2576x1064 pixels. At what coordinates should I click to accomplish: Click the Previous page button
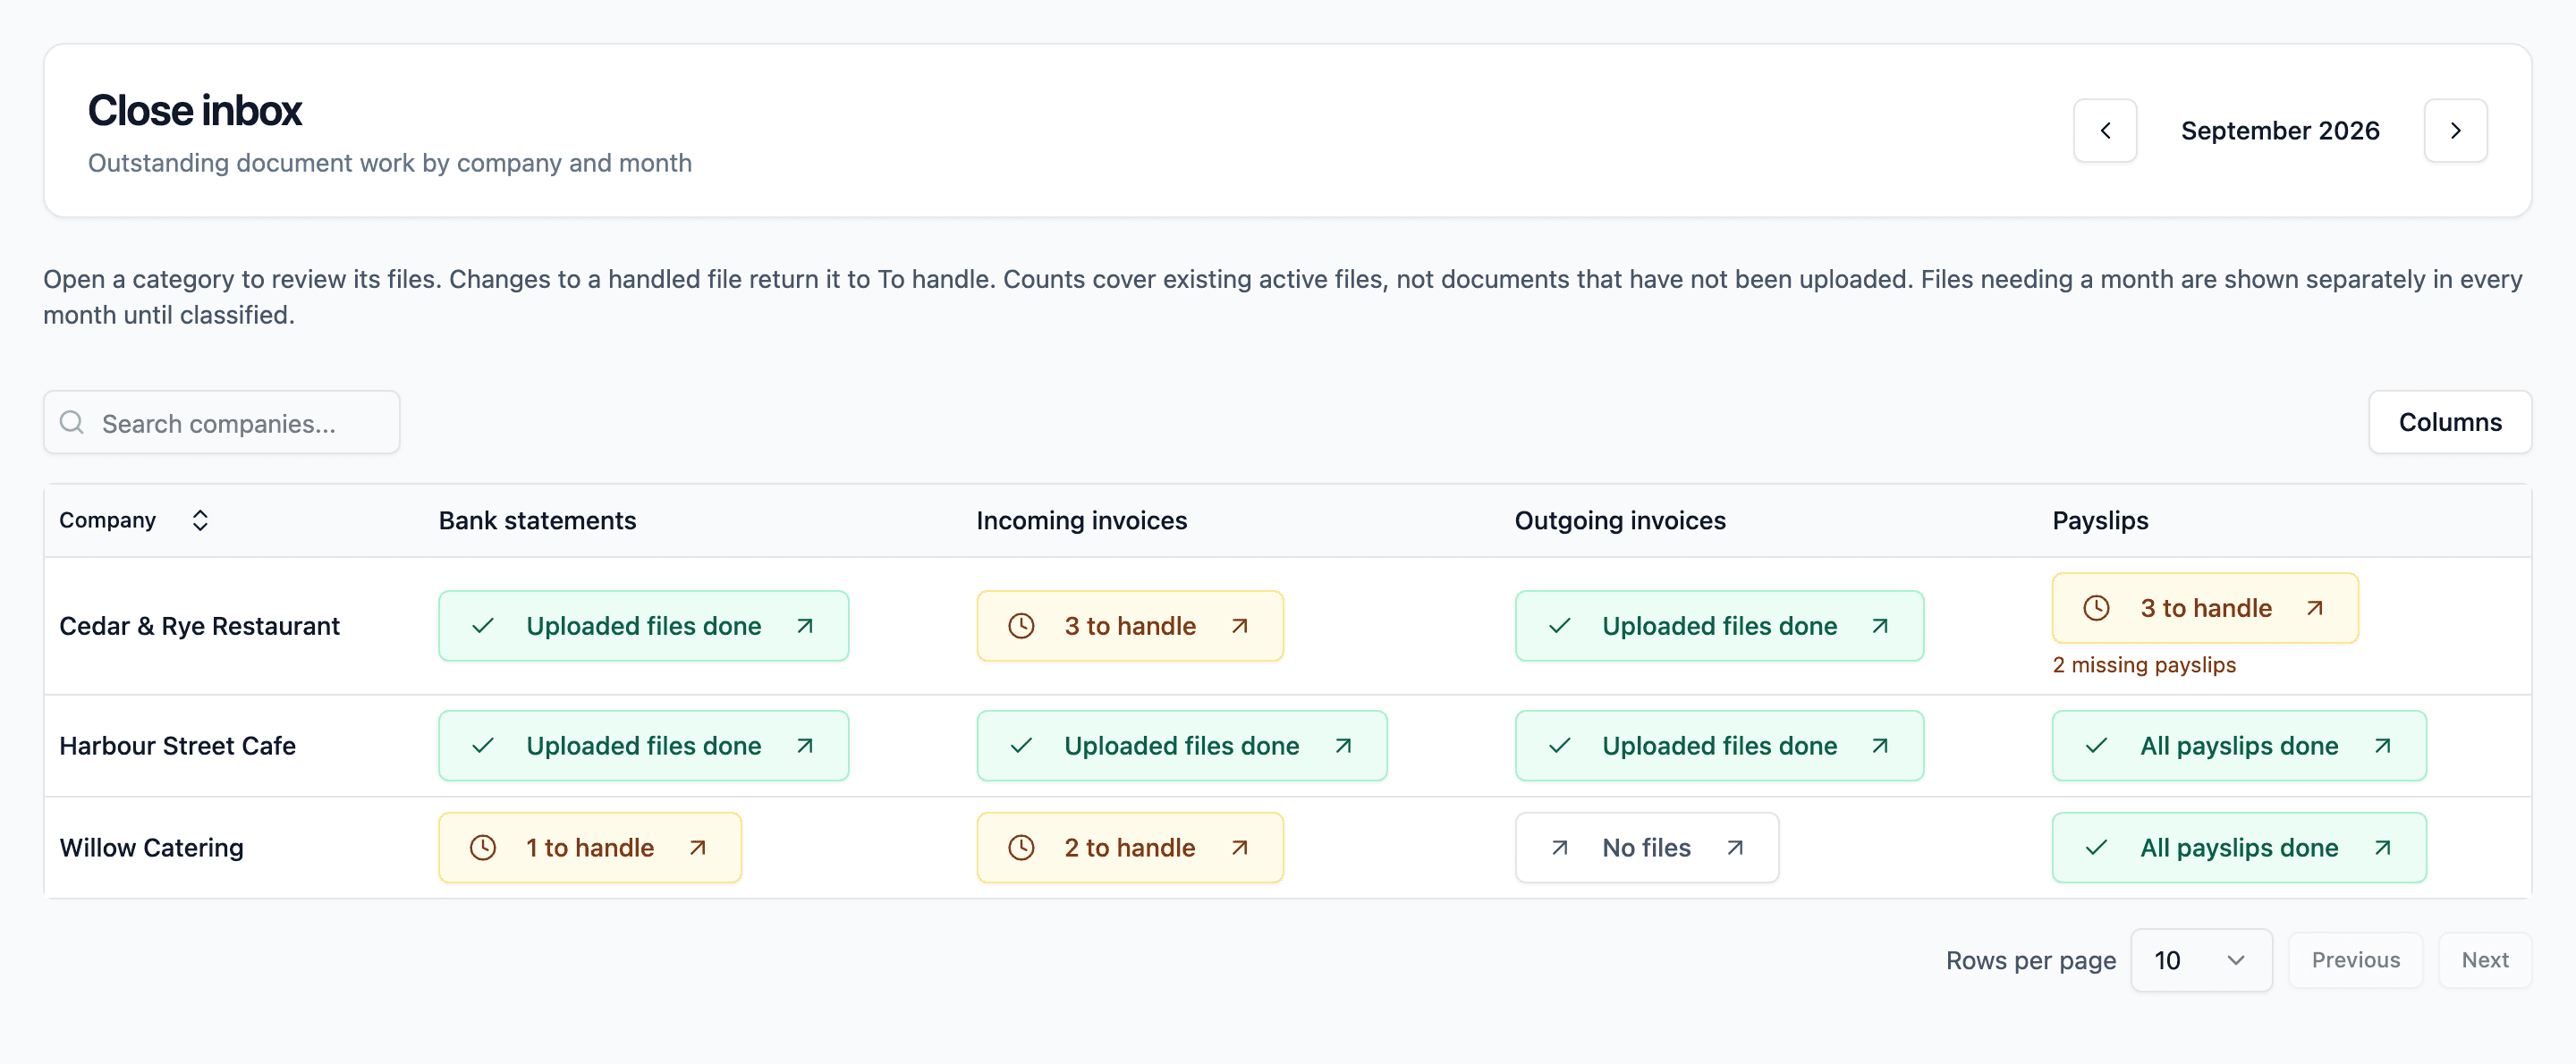click(x=2355, y=960)
